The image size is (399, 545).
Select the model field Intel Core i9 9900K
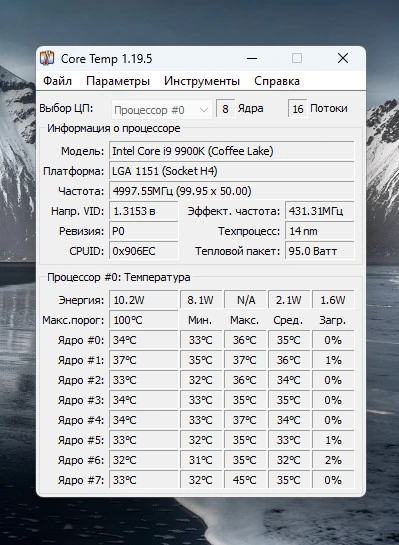coord(231,151)
